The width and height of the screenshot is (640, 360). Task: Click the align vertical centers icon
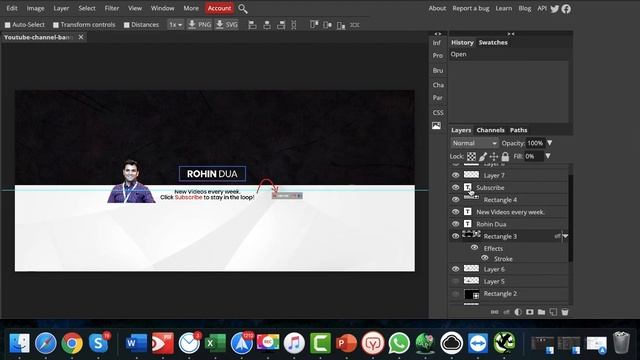click(327, 25)
